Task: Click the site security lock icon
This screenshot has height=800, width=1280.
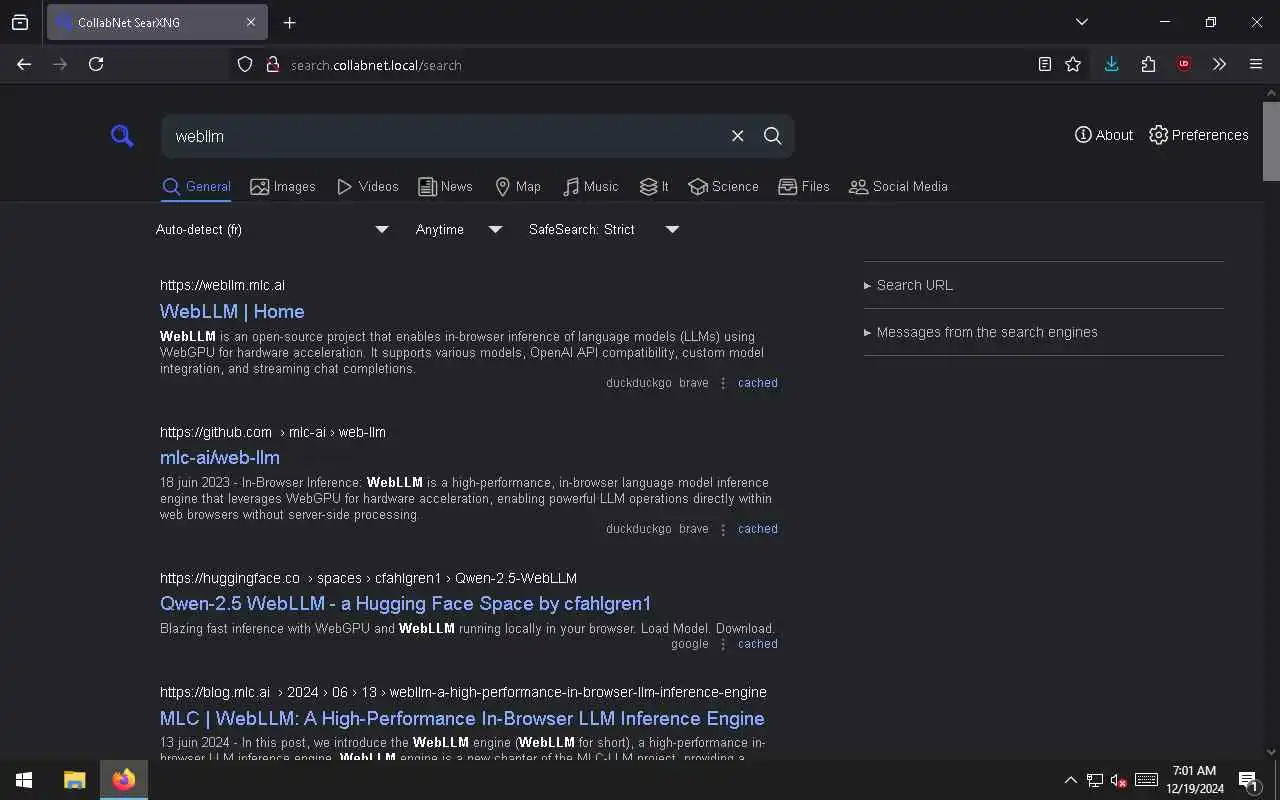Action: [x=272, y=64]
